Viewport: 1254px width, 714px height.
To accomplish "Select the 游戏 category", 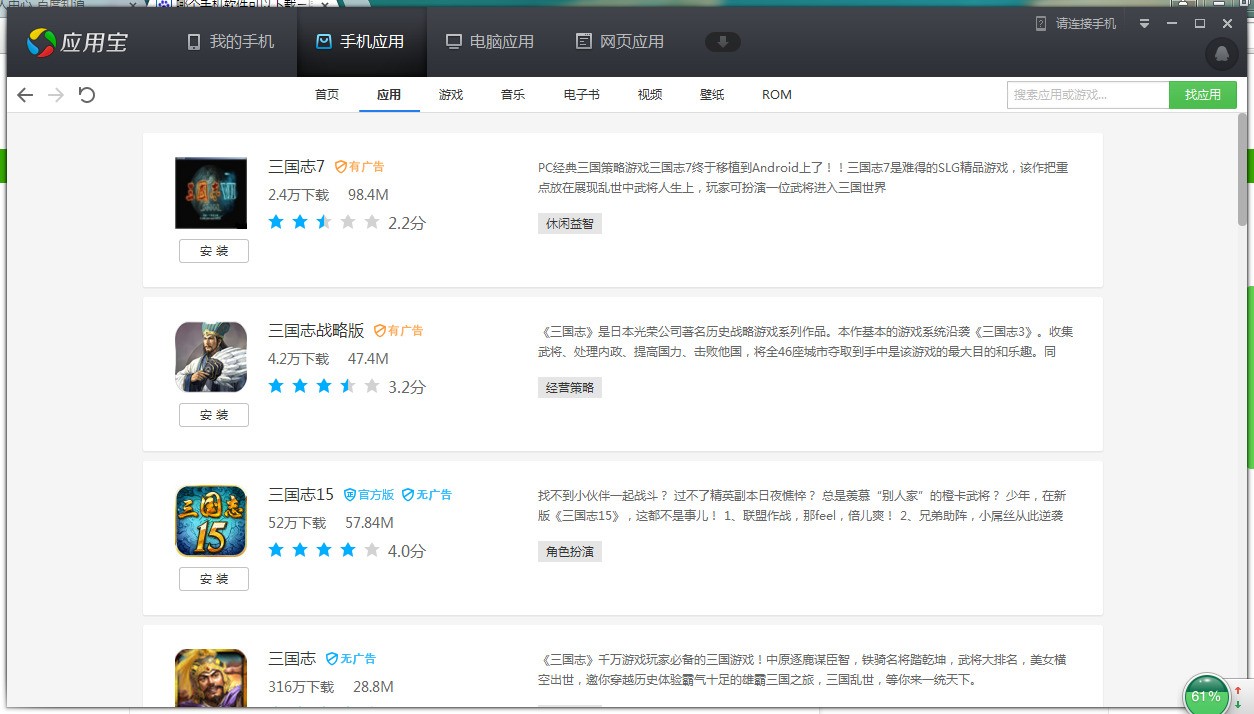I will (451, 95).
